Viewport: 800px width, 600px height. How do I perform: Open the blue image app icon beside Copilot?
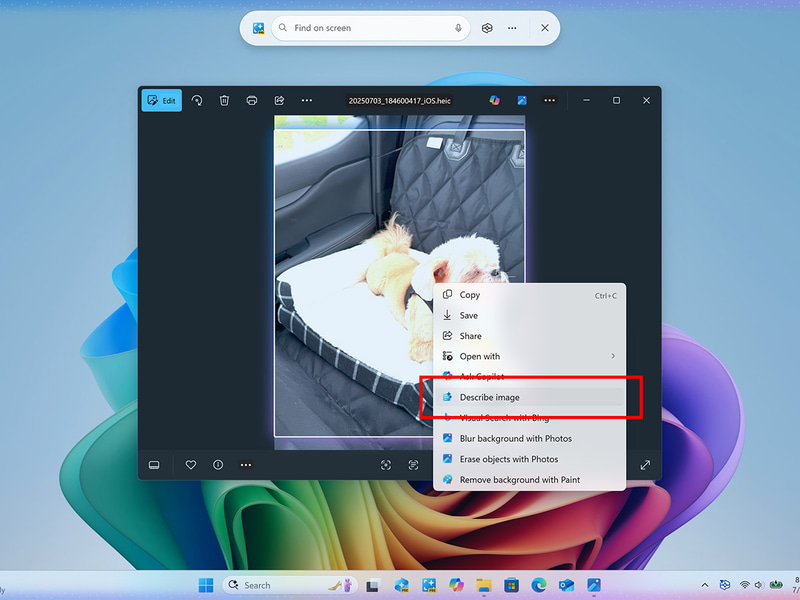tap(522, 101)
